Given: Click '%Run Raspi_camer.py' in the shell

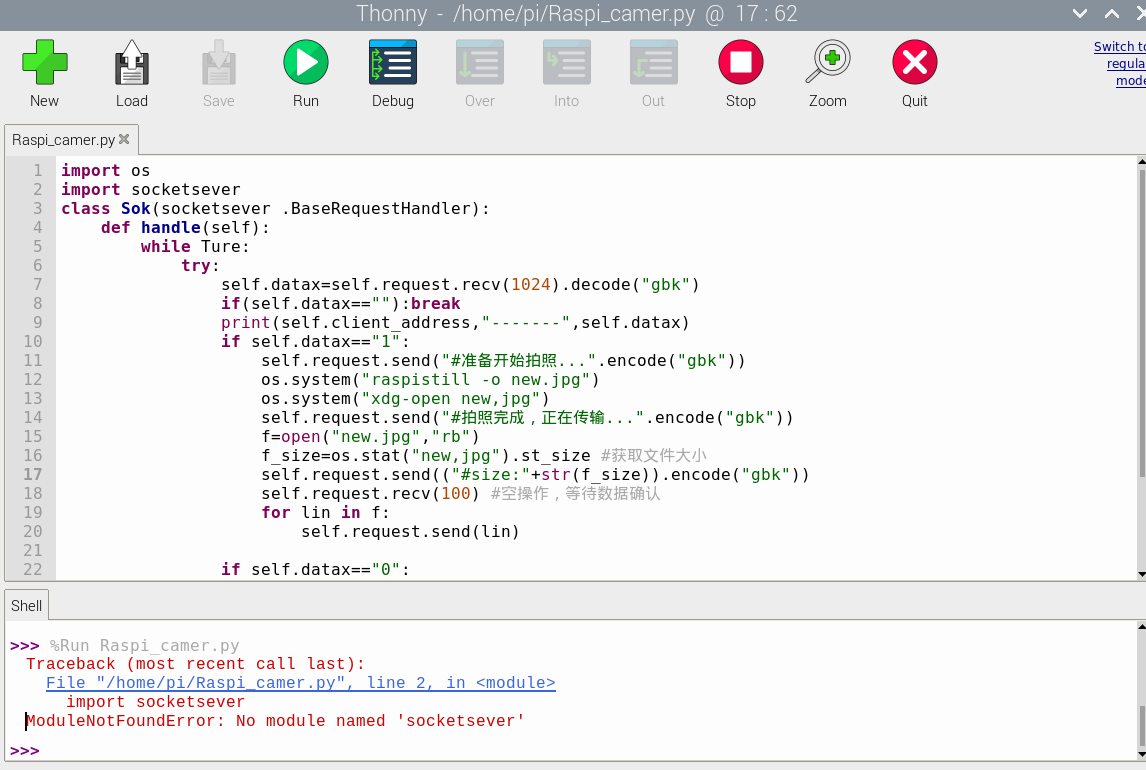Looking at the screenshot, I should tap(144, 645).
